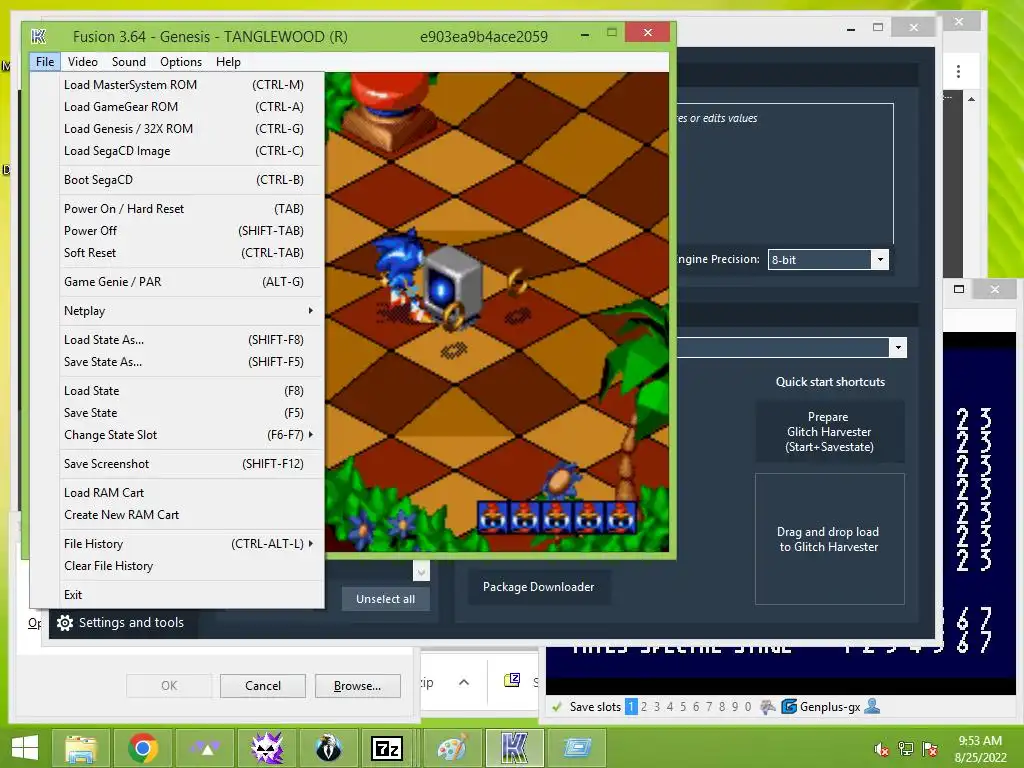
Task: Open the Help menu
Action: (229, 62)
